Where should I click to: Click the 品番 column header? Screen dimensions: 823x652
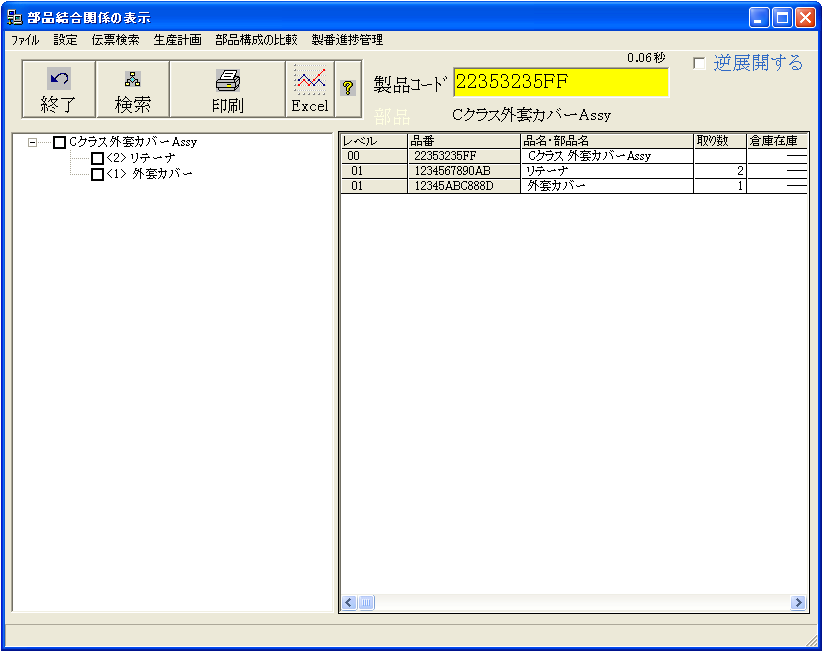[463, 141]
